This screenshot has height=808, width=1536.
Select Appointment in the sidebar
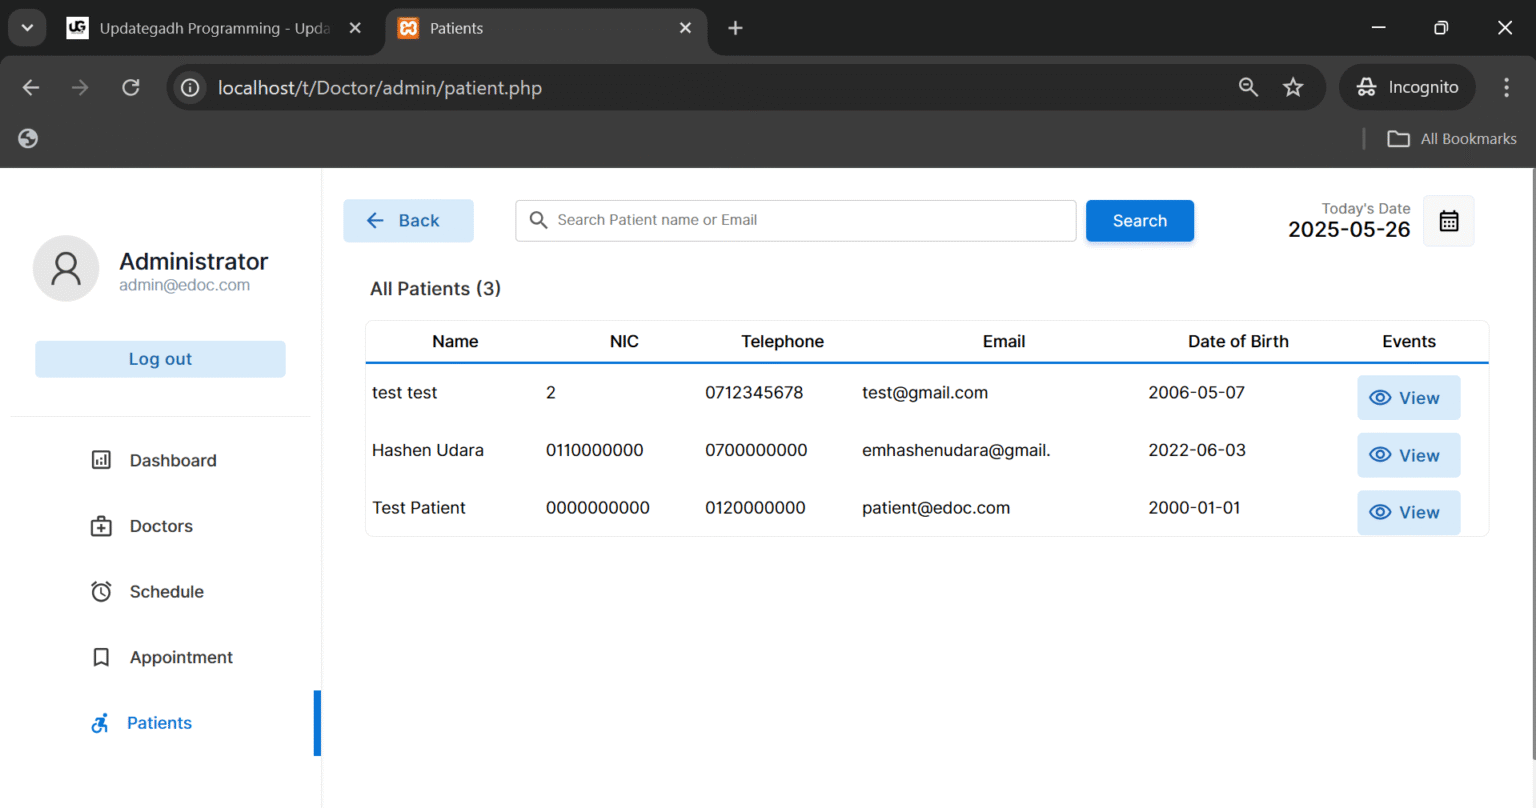[181, 657]
